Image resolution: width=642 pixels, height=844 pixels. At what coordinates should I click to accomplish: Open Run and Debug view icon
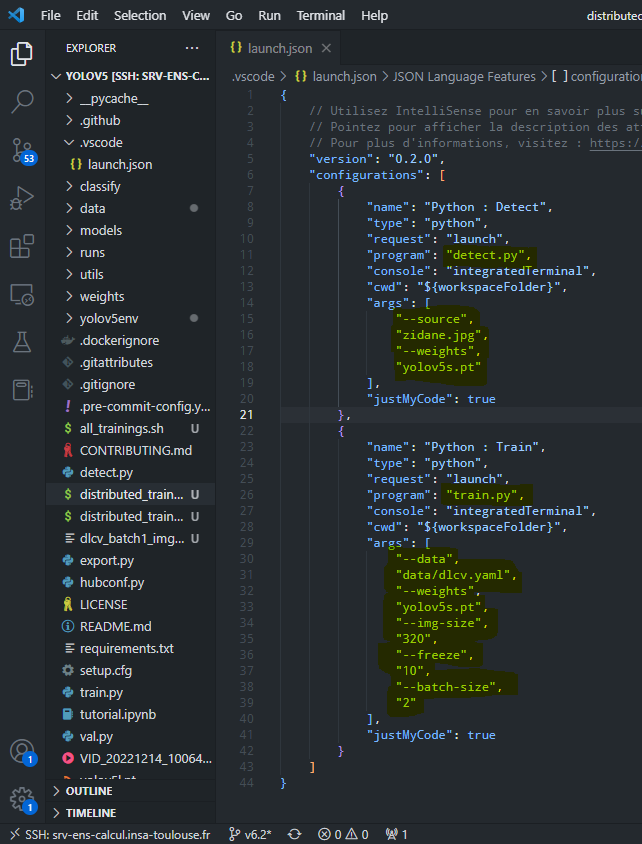22,198
